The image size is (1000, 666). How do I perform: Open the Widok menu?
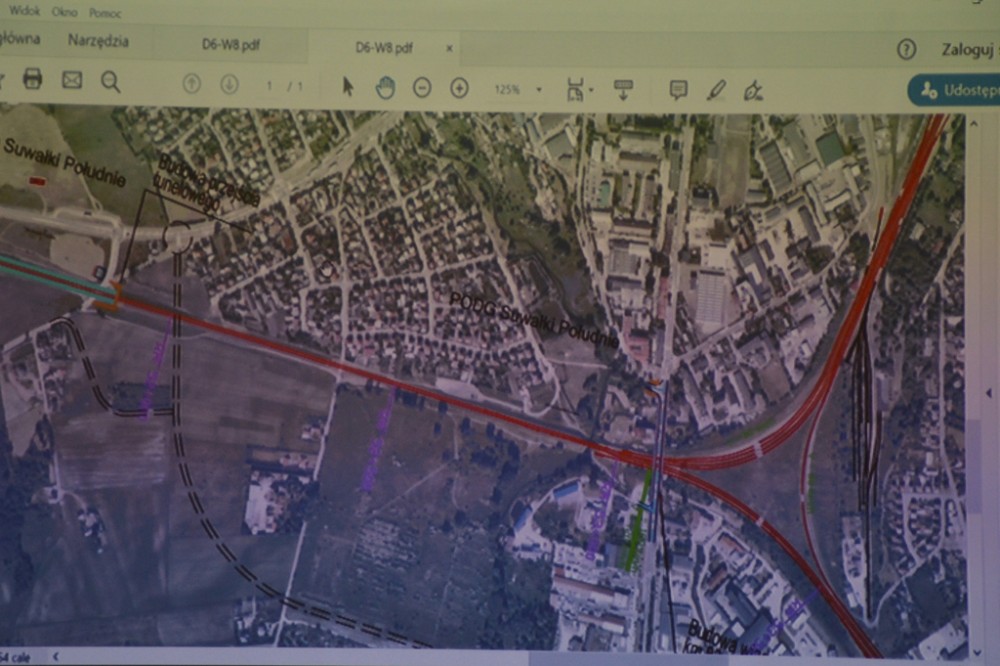tap(24, 8)
